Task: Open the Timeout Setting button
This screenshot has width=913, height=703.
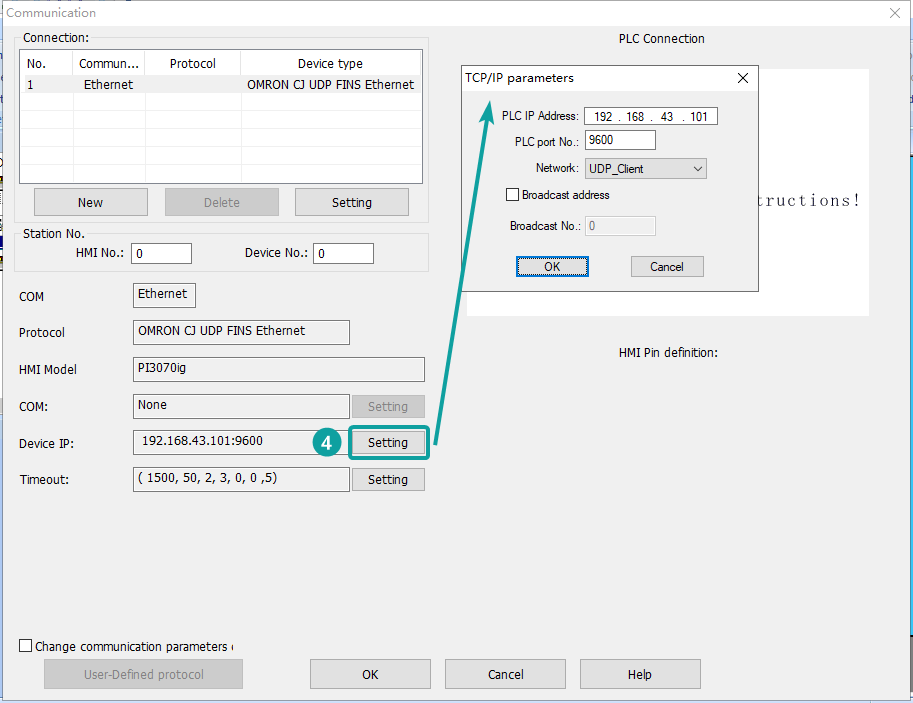Action: [x=388, y=480]
